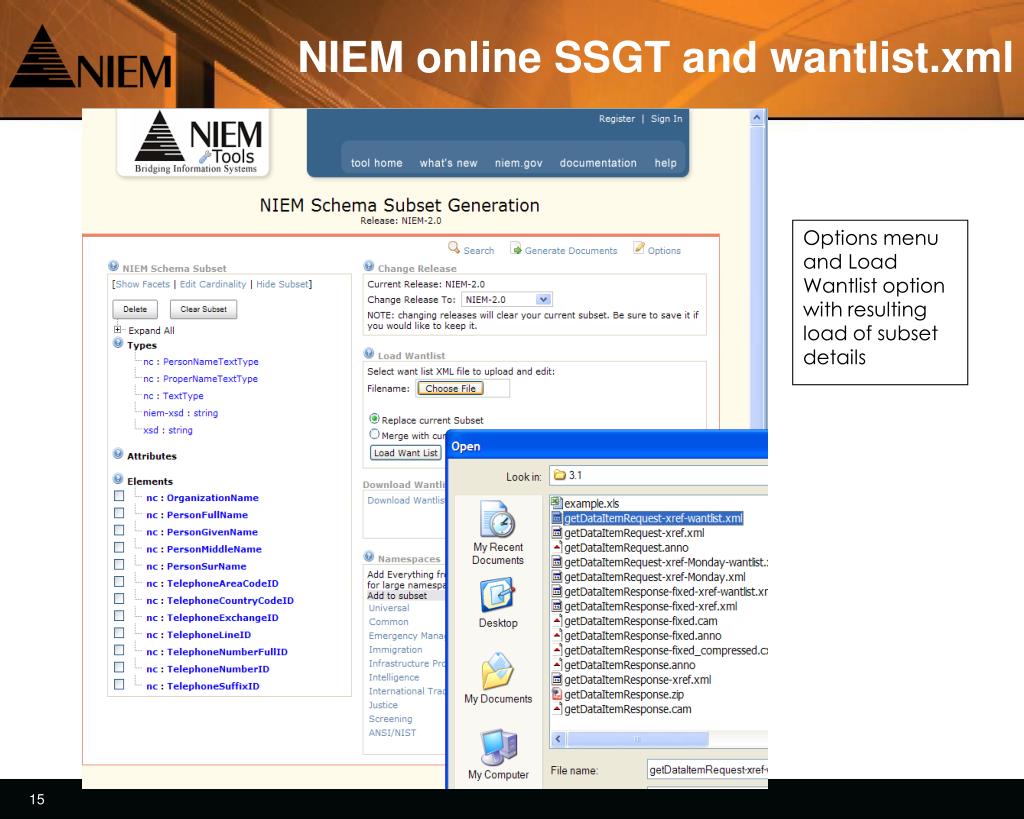Check the nc:OrganizationName checkbox

click(119, 496)
